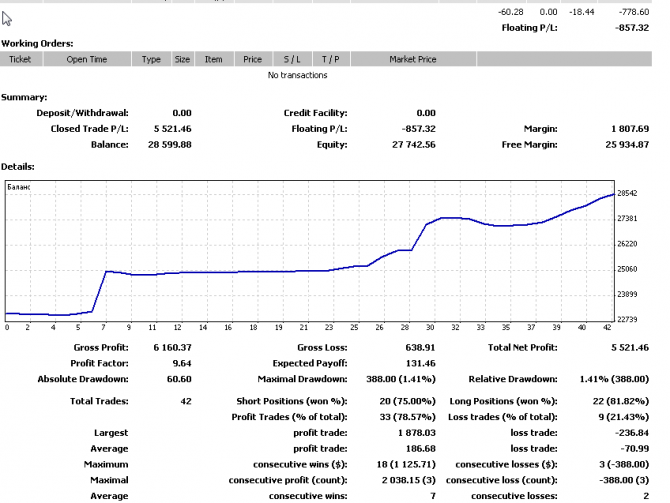Select Balance value 28 599.88
This screenshot has width=670, height=503.
pyautogui.click(x=170, y=145)
